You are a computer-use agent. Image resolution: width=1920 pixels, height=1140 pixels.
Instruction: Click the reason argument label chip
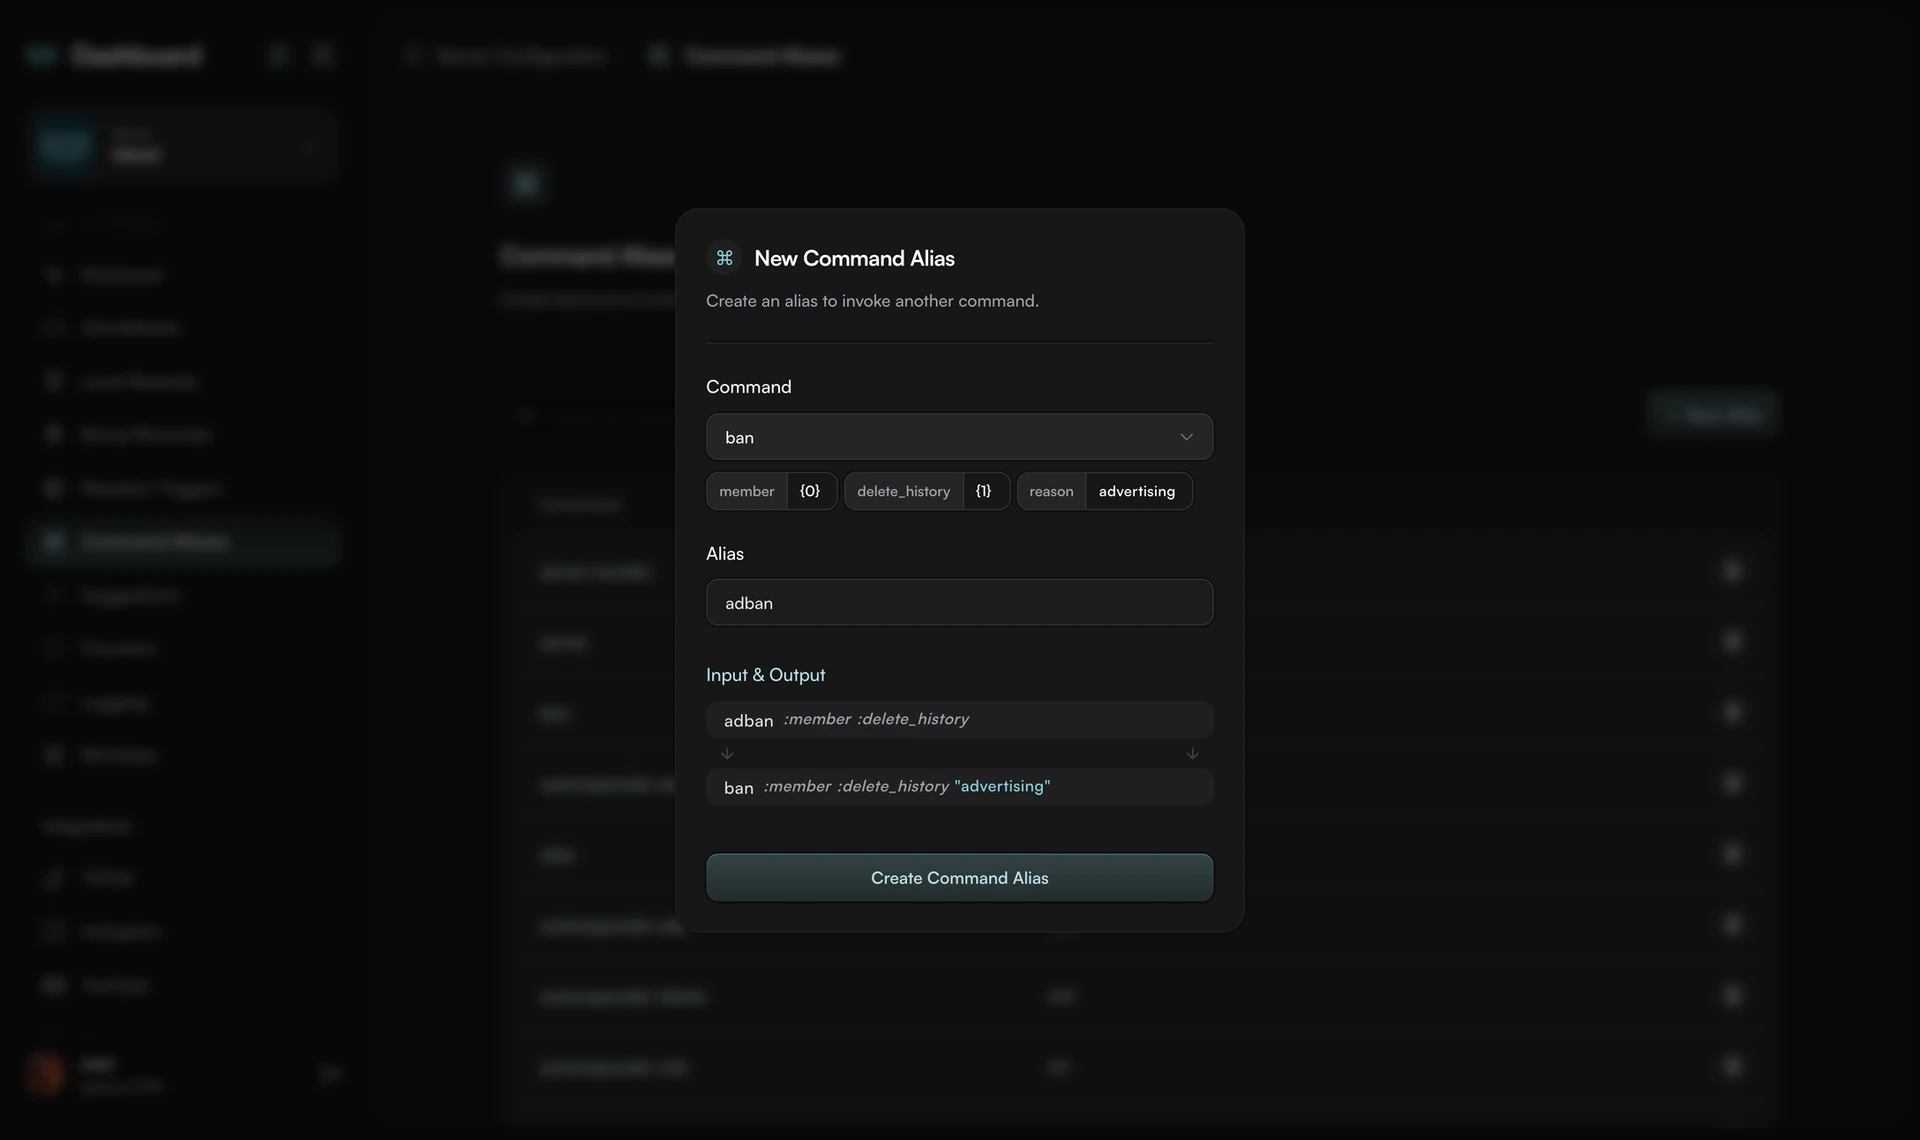1051,491
